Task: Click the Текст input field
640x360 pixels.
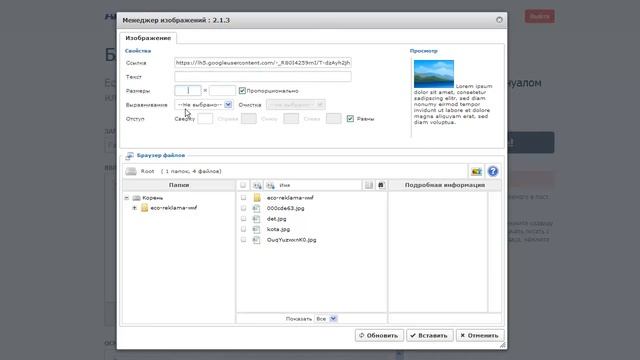Action: click(x=262, y=77)
